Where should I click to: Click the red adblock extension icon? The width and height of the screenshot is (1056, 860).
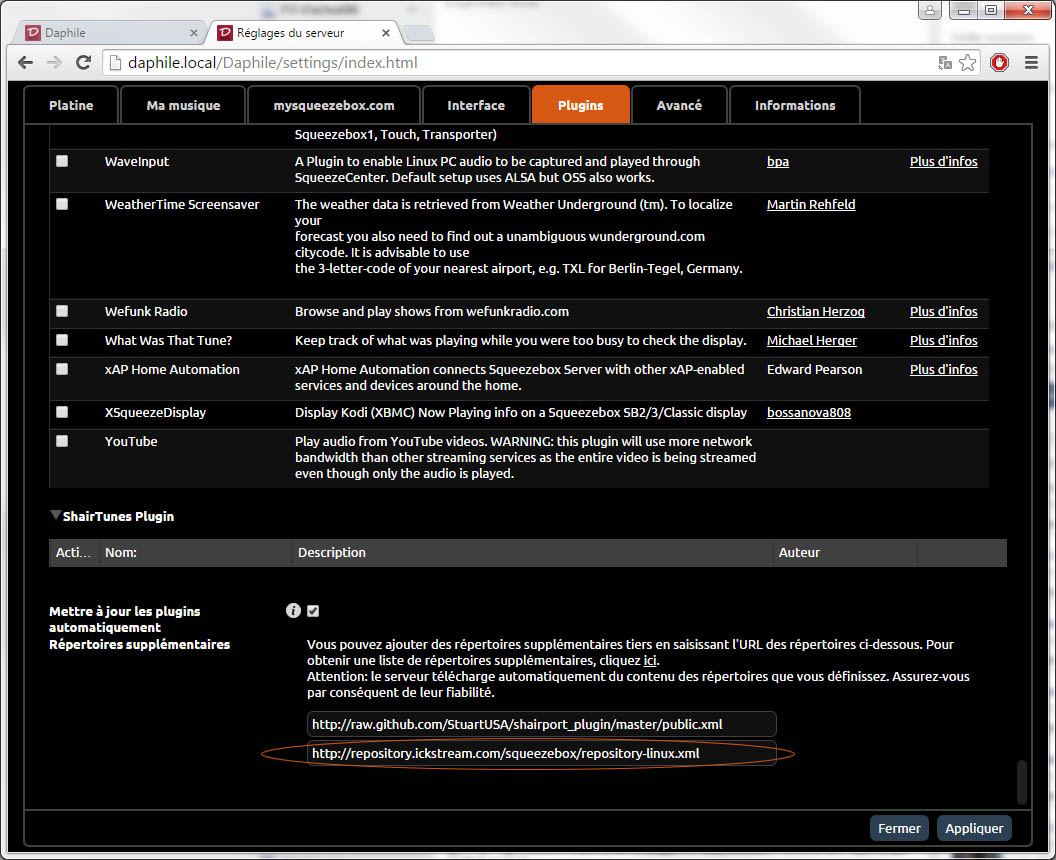coord(999,63)
